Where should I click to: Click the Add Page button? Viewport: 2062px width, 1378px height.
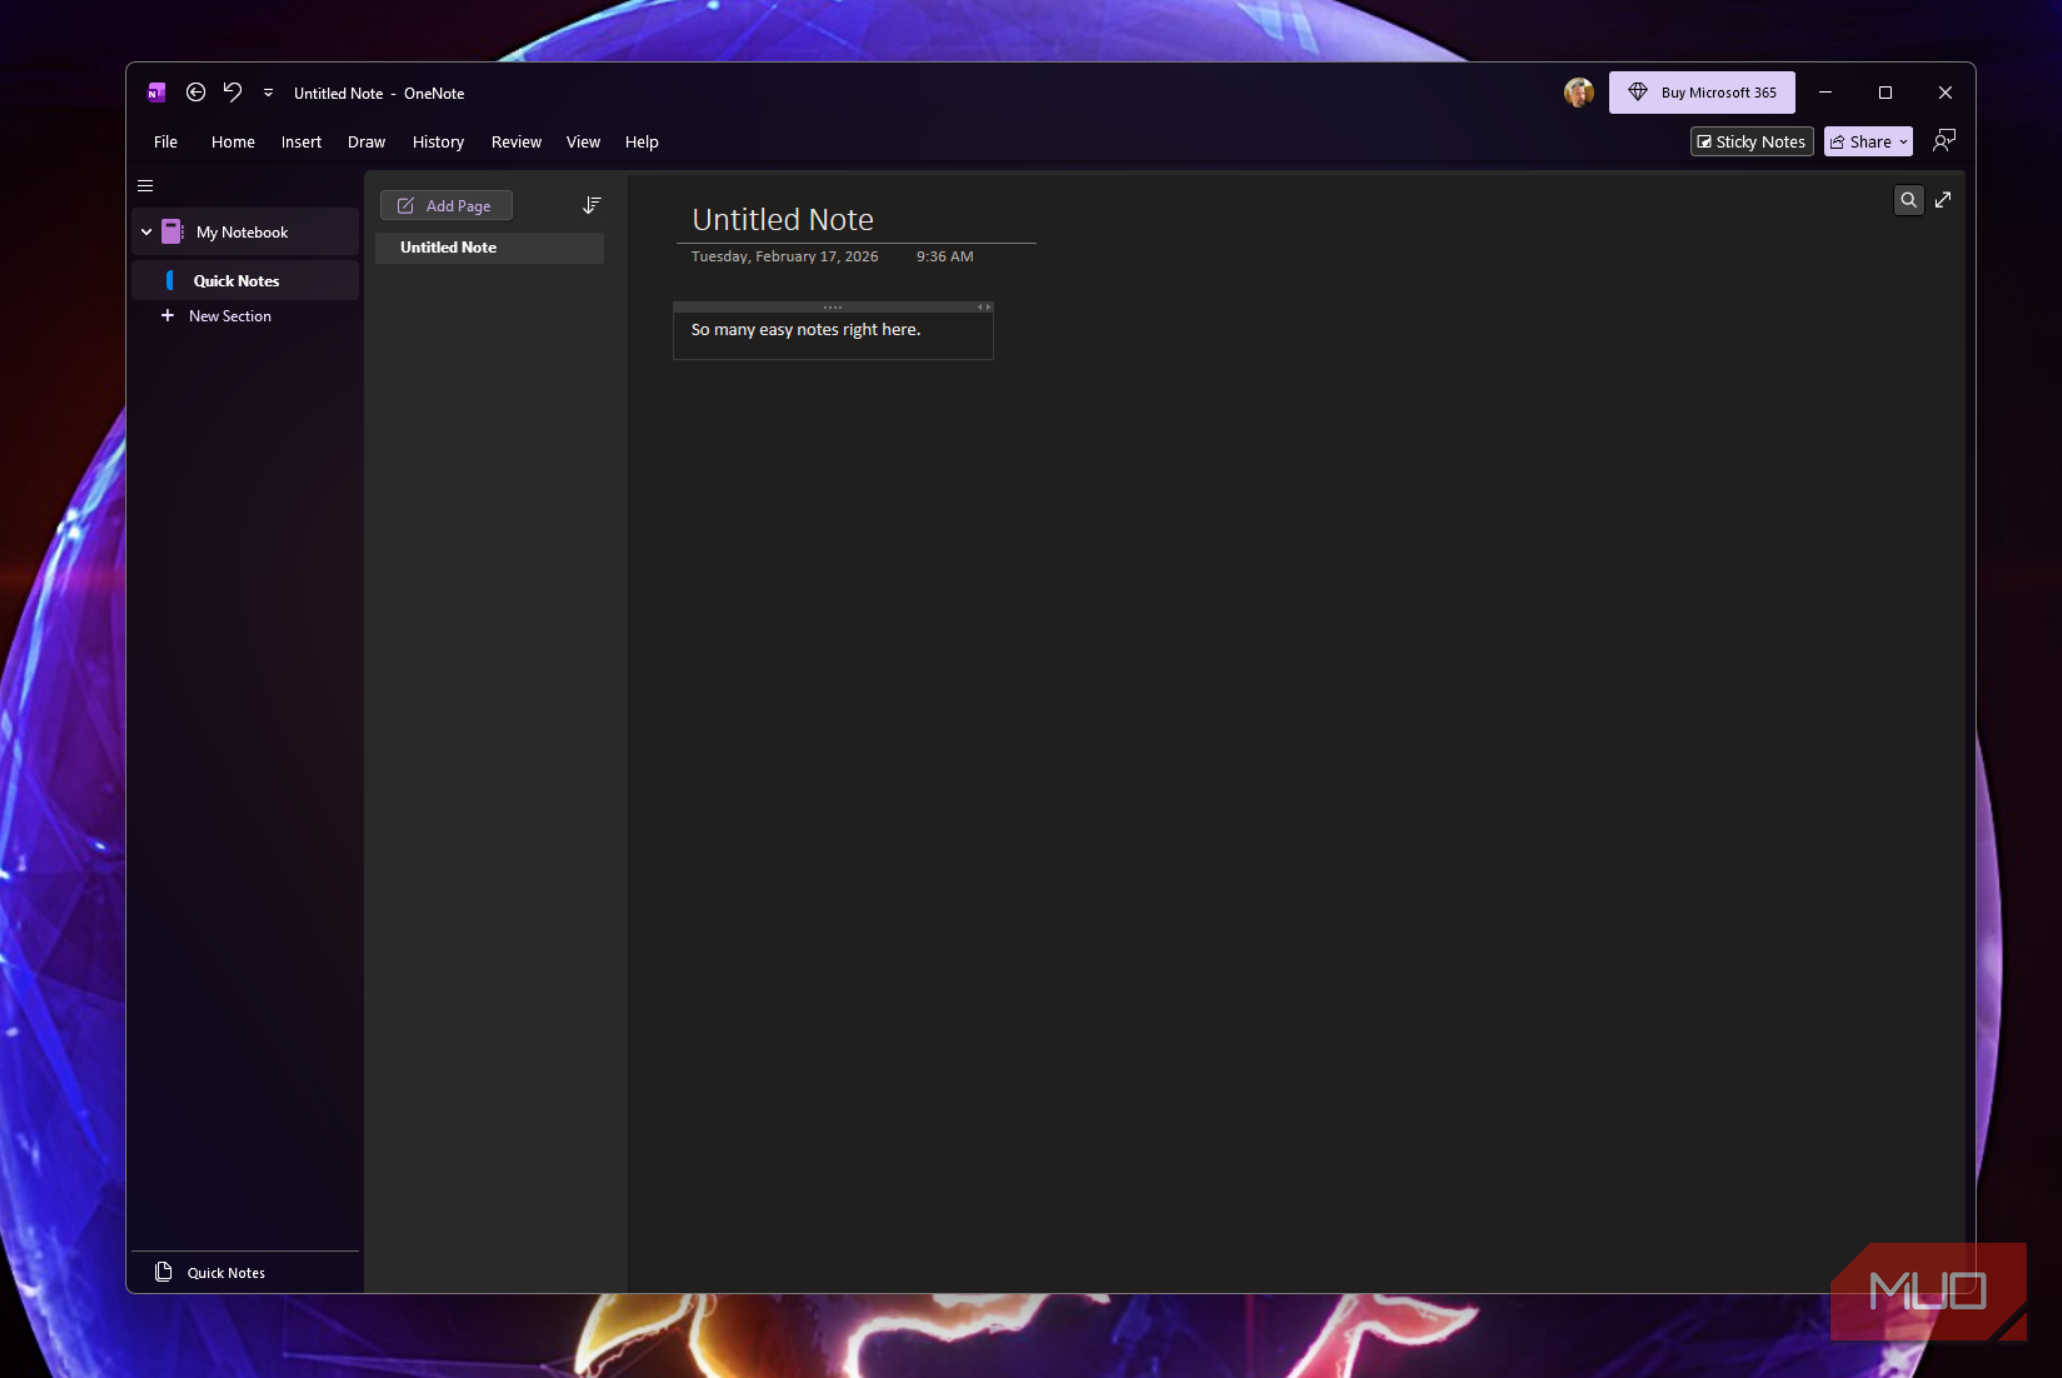[446, 205]
